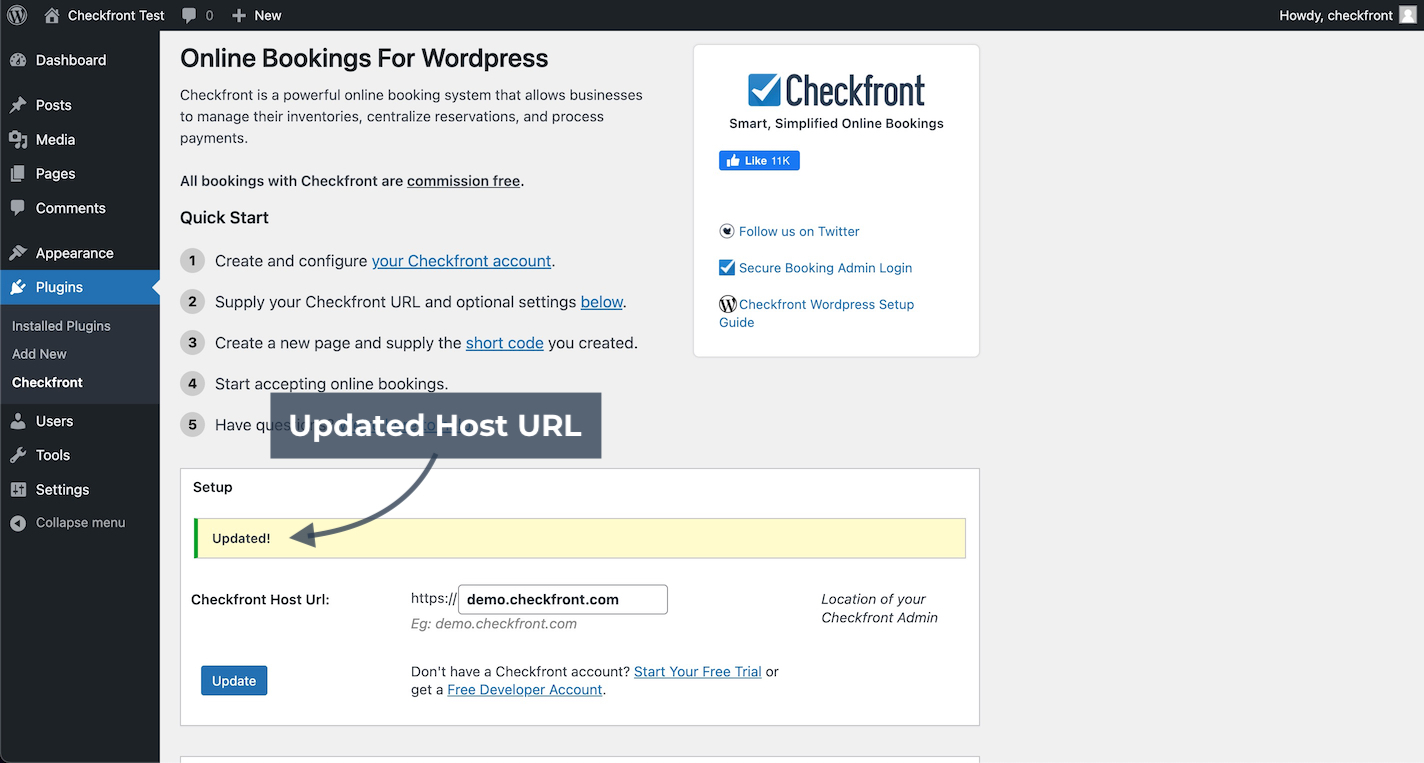
Task: Open Installed Plugins submenu item
Action: 61,326
